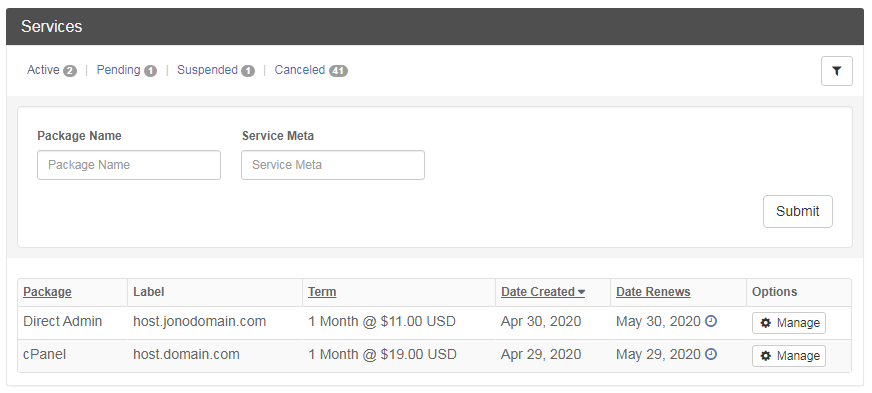Switch to the Active services tab
The width and height of the screenshot is (872, 393).
[43, 70]
